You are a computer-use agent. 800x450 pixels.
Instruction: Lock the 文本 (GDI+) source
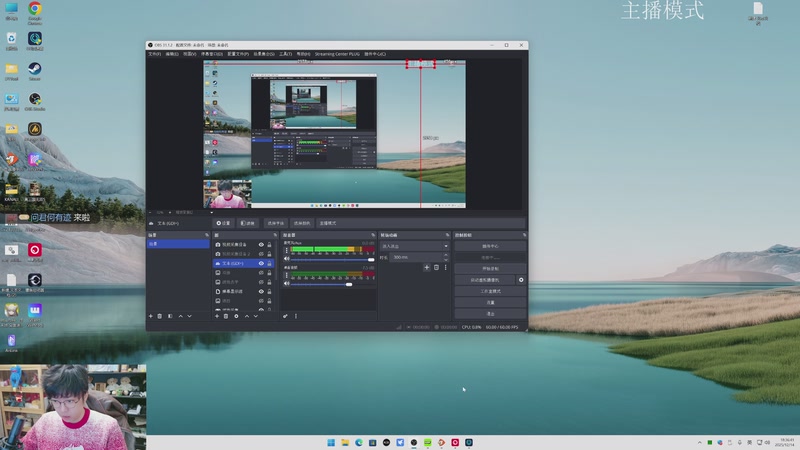coord(270,263)
